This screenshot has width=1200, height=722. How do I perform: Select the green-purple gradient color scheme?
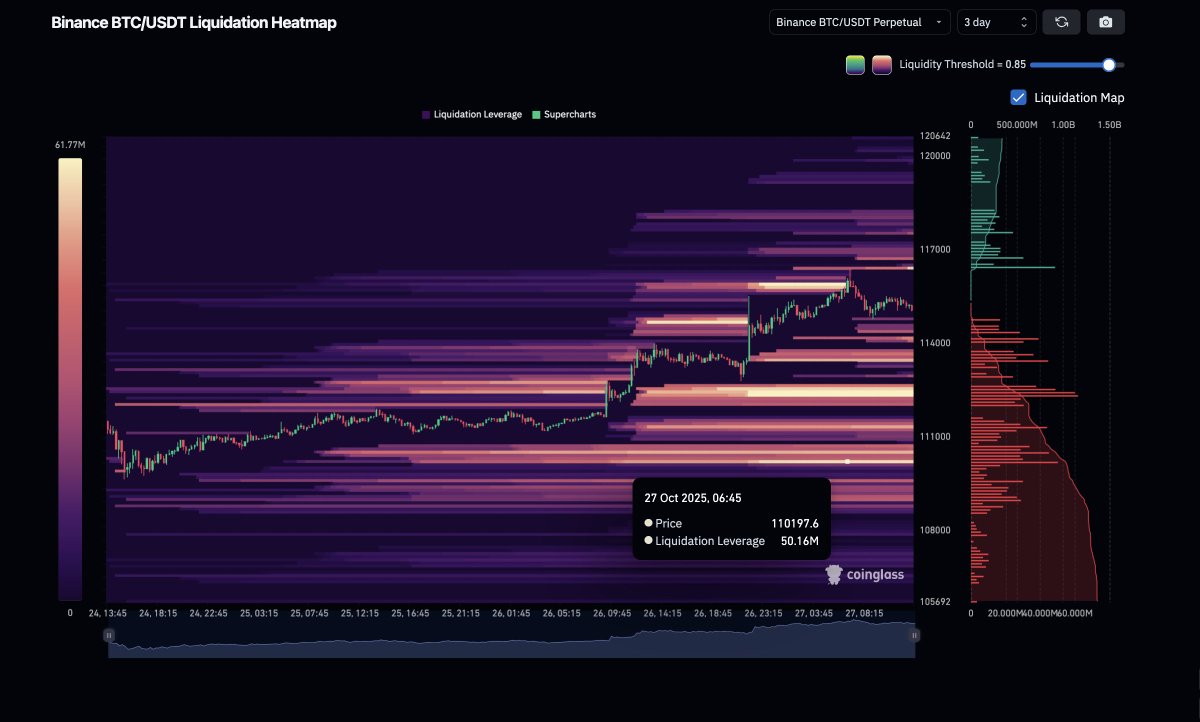855,64
